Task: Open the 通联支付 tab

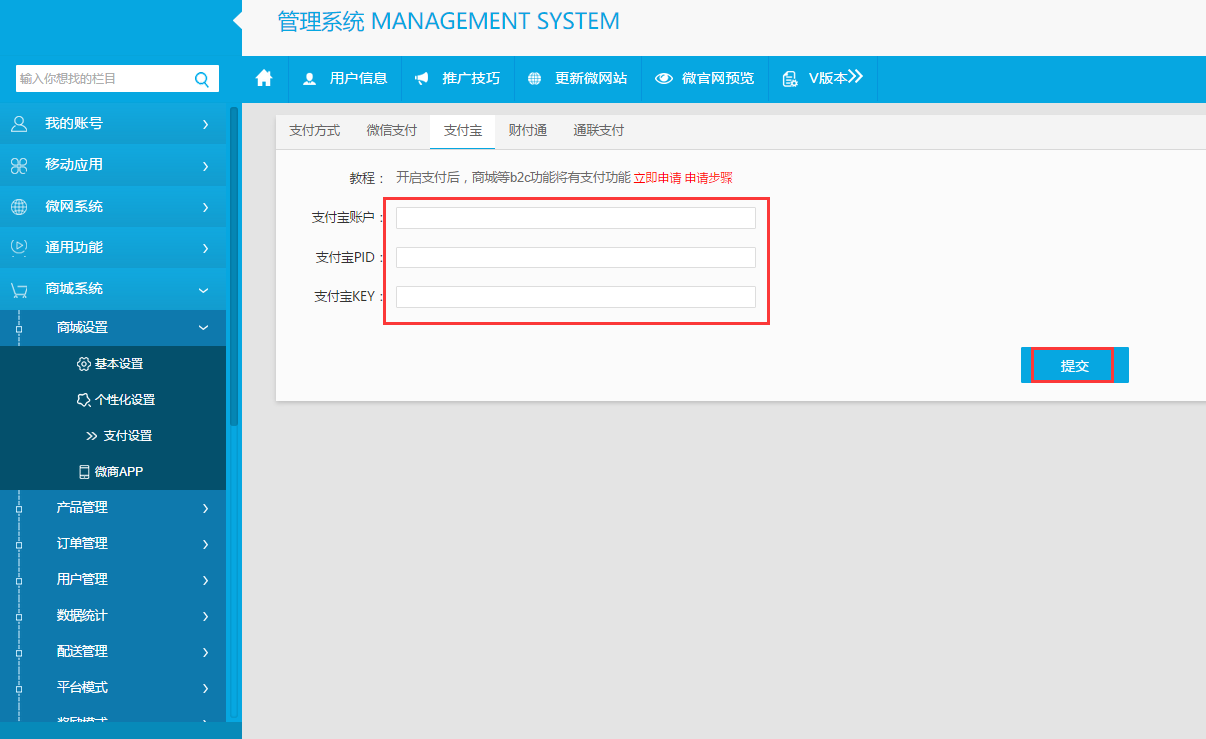Action: [x=599, y=131]
